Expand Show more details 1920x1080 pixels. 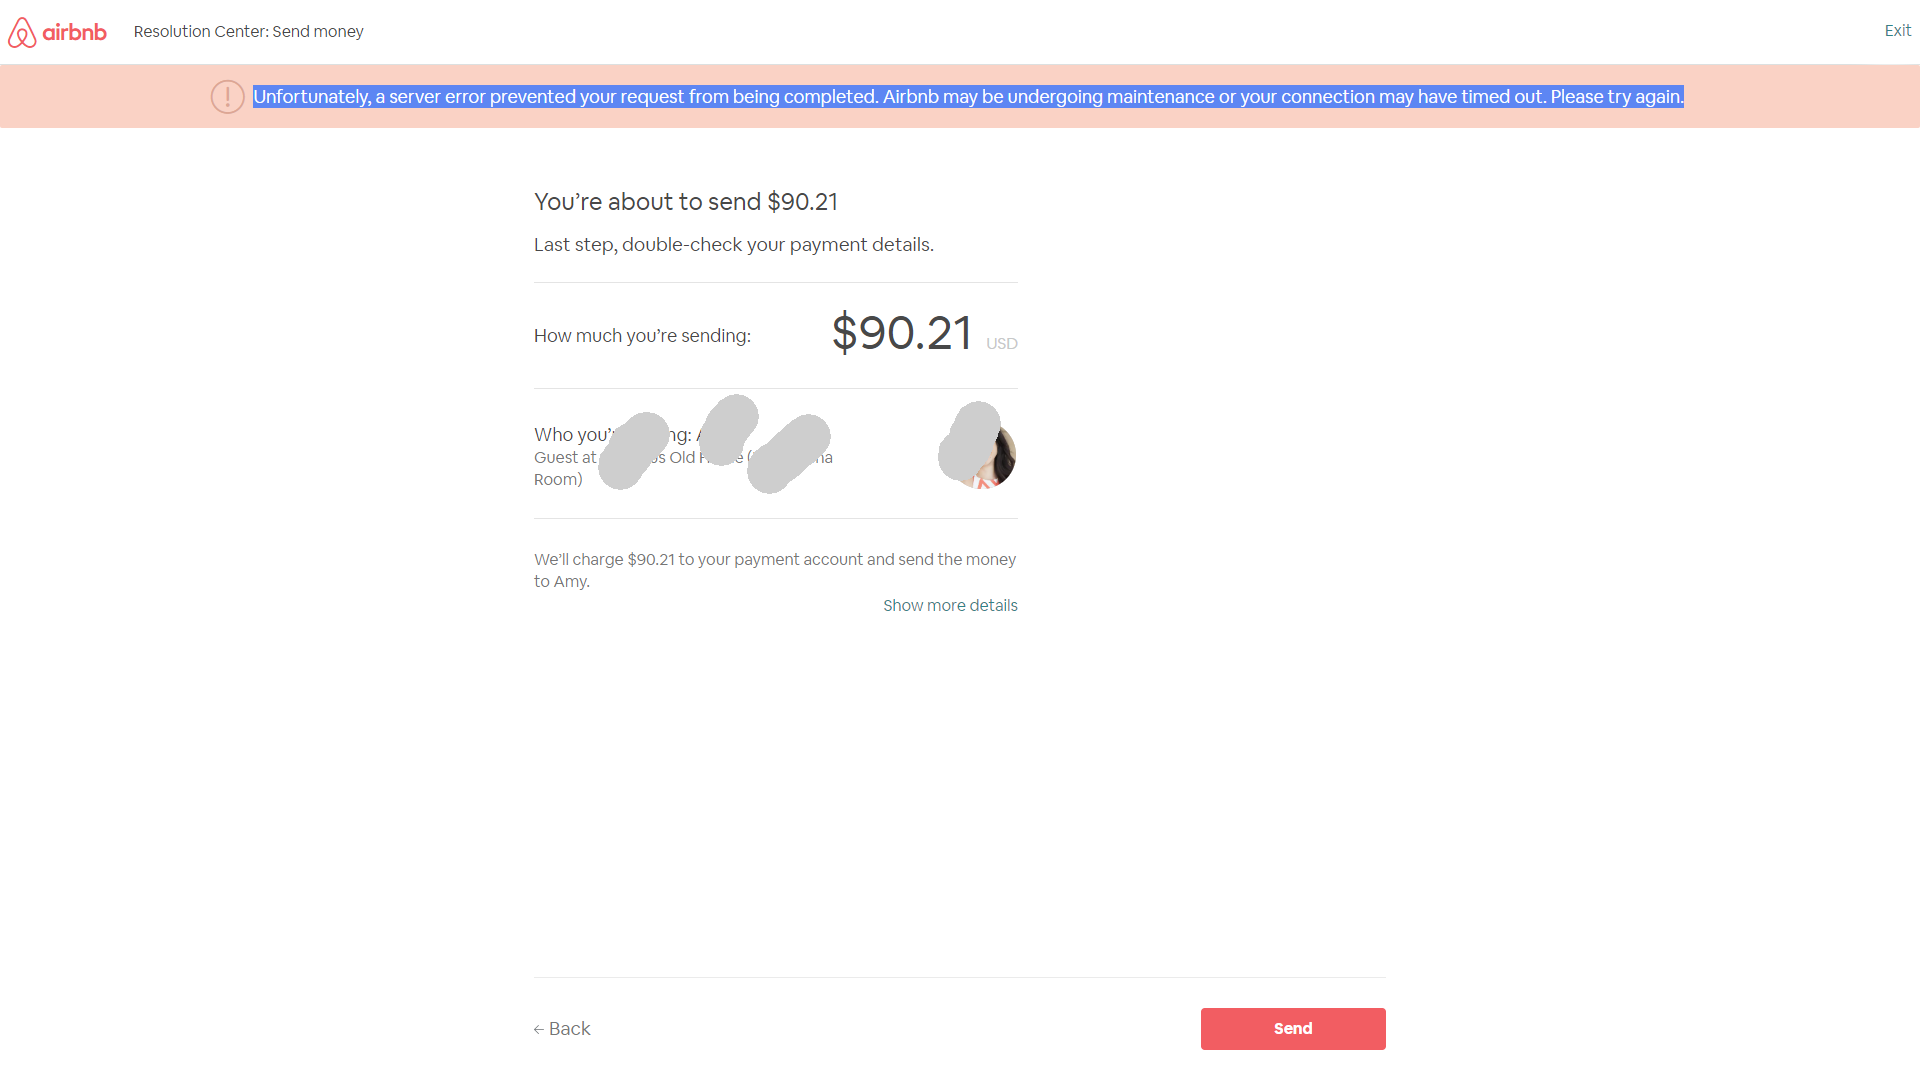[949, 606]
